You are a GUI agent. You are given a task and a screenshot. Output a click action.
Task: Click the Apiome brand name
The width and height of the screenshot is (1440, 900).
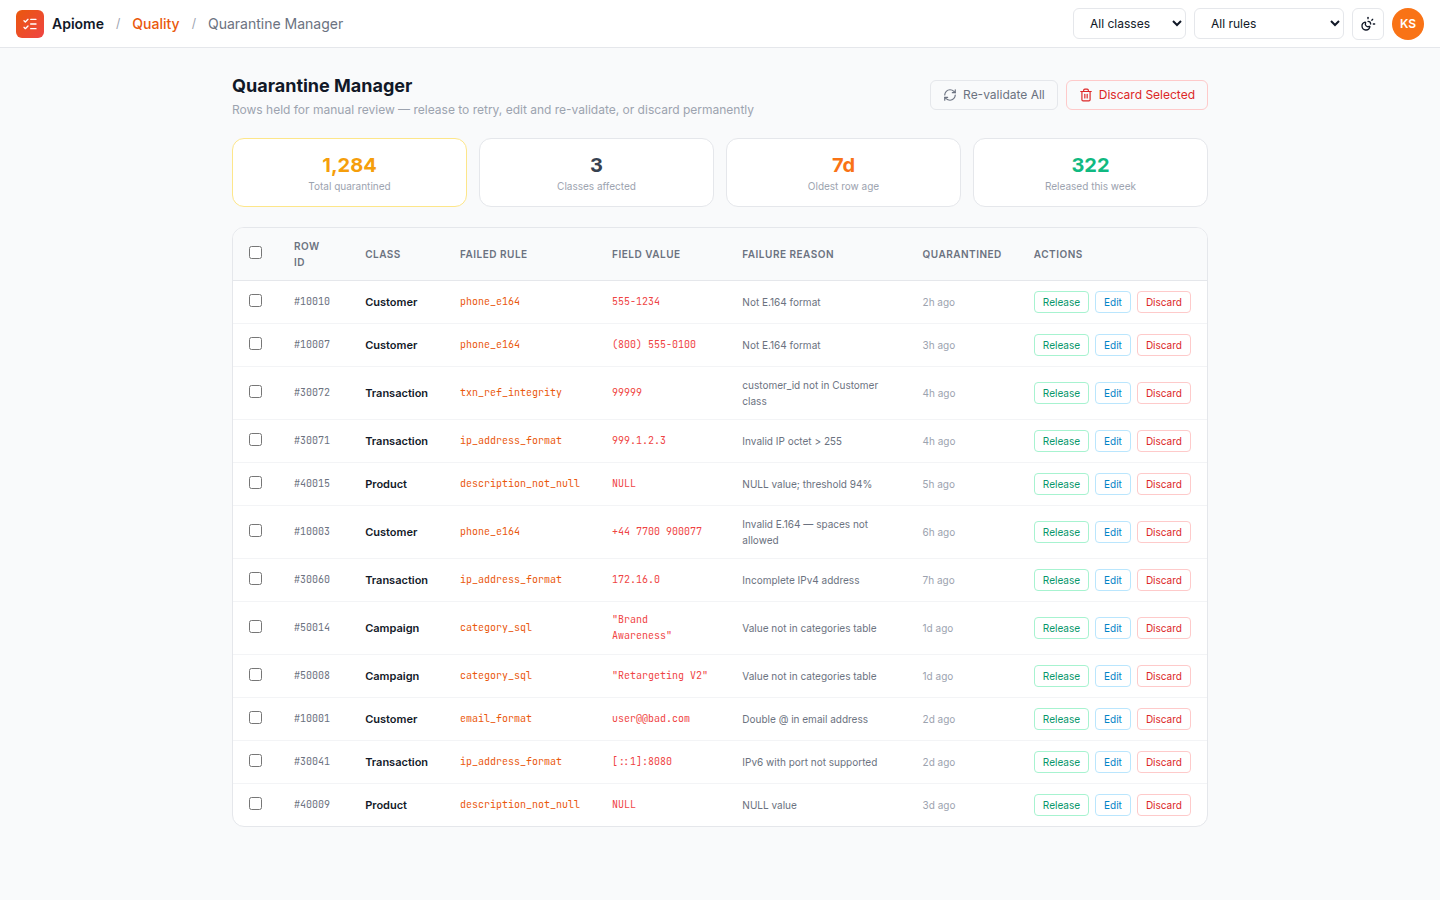pos(78,24)
